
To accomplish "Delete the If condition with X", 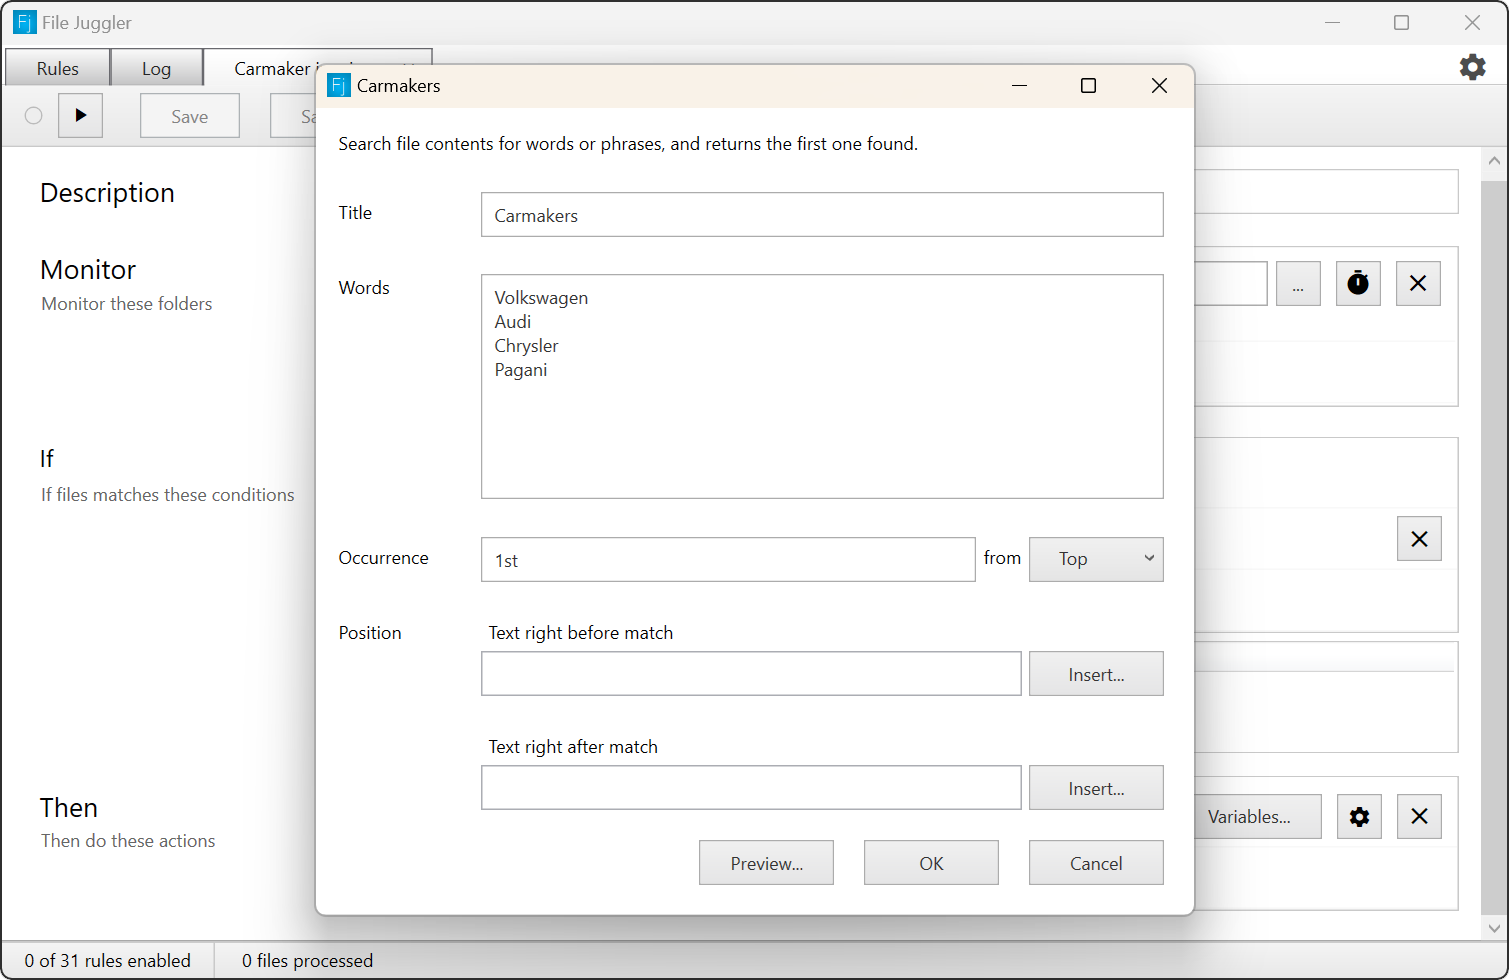I will (x=1419, y=539).
